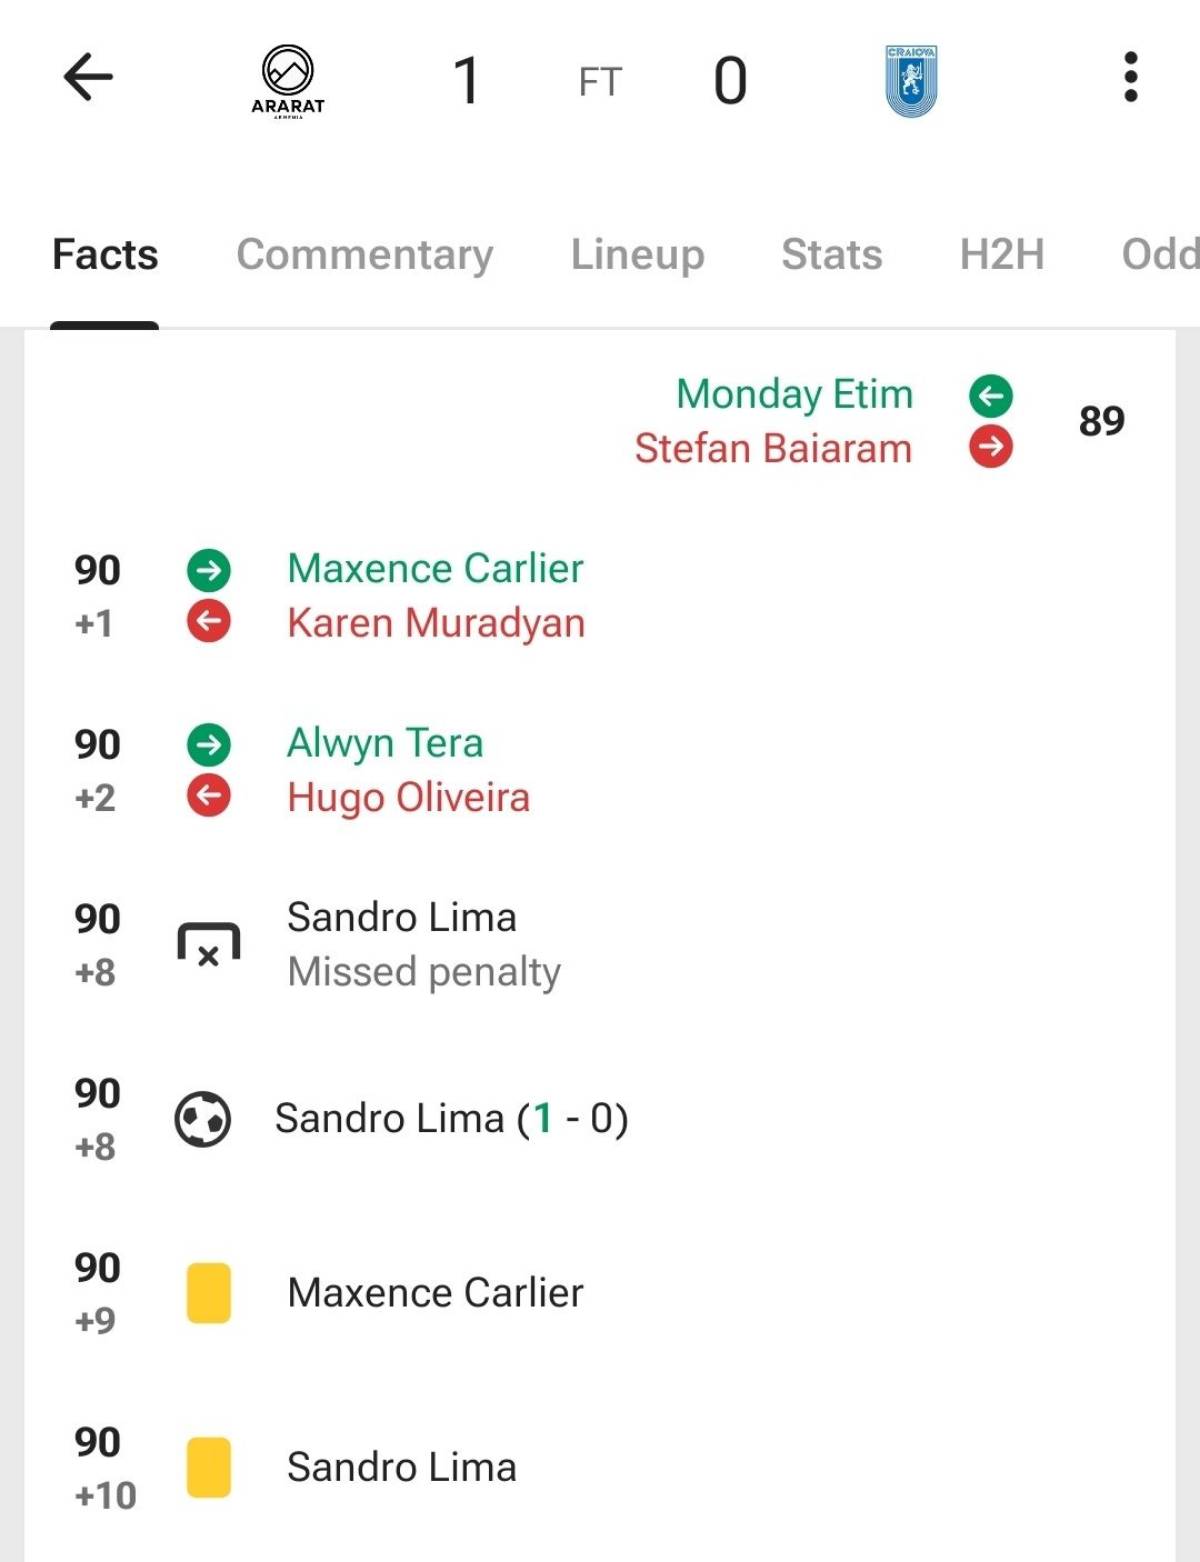
Task: Open the three-dot overflow menu
Action: (1131, 77)
